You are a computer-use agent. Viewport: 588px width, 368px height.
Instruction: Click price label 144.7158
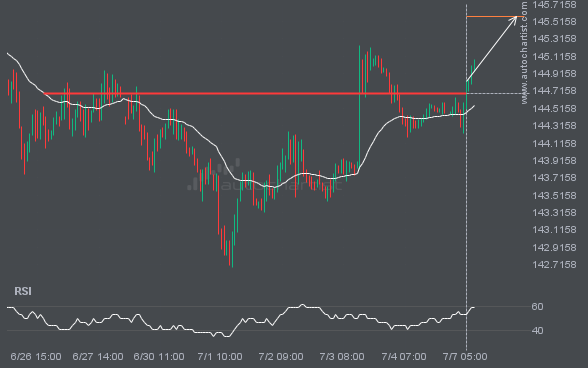tap(554, 91)
